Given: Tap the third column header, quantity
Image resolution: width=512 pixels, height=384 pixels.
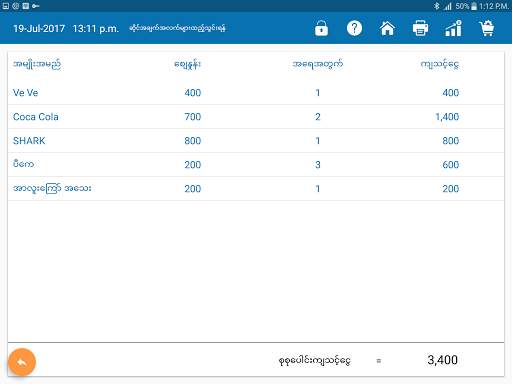Looking at the screenshot, I should pyautogui.click(x=318, y=64).
